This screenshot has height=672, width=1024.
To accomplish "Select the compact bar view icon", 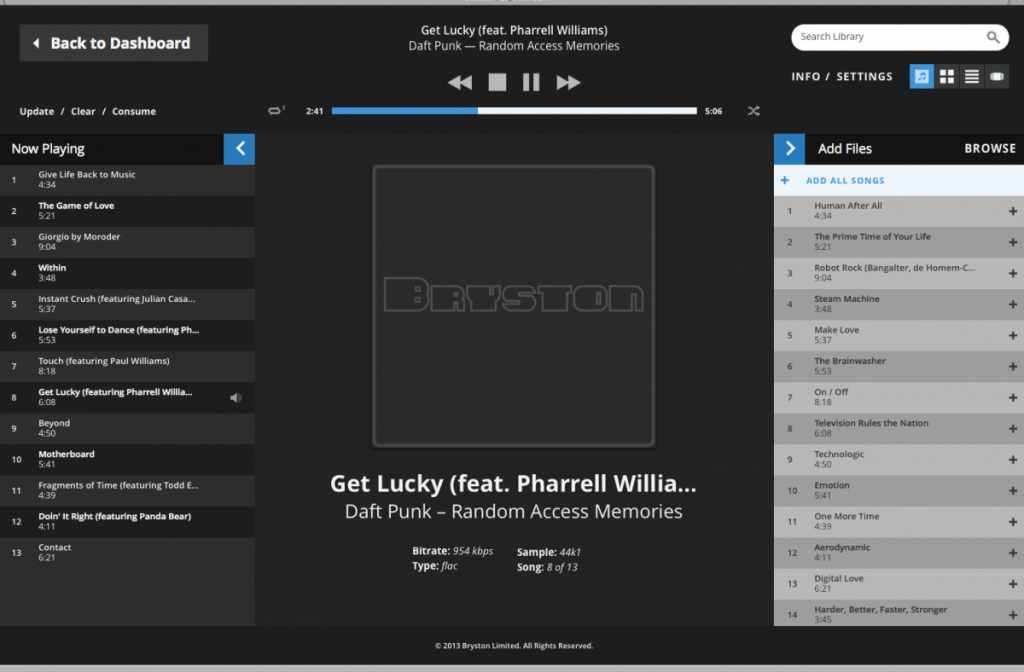I will (997, 76).
